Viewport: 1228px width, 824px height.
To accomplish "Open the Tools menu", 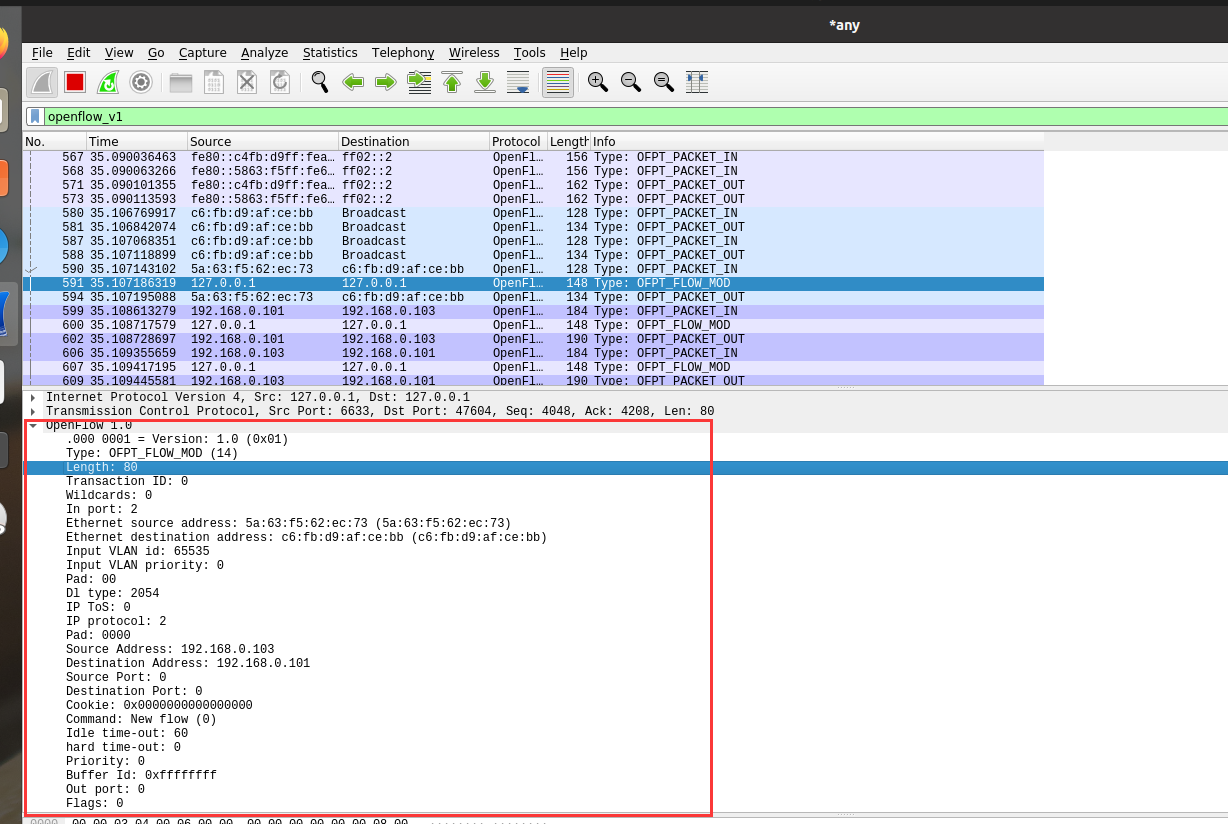I will click(530, 53).
